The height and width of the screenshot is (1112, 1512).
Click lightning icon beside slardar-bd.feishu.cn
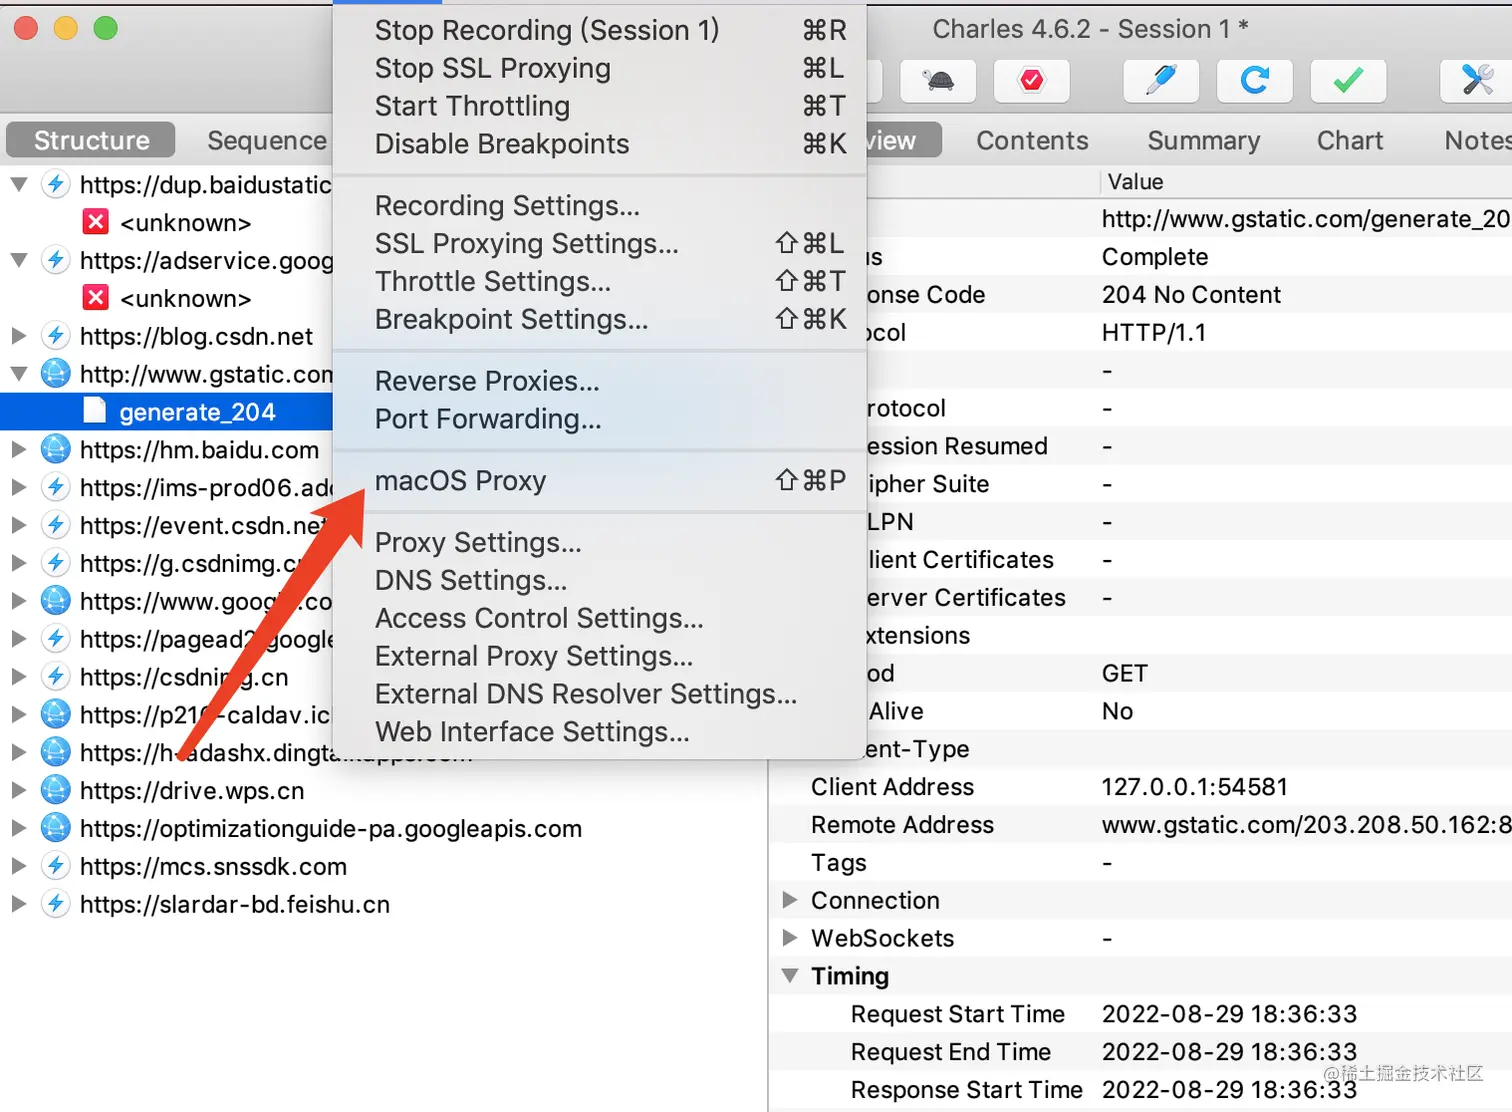point(56,904)
